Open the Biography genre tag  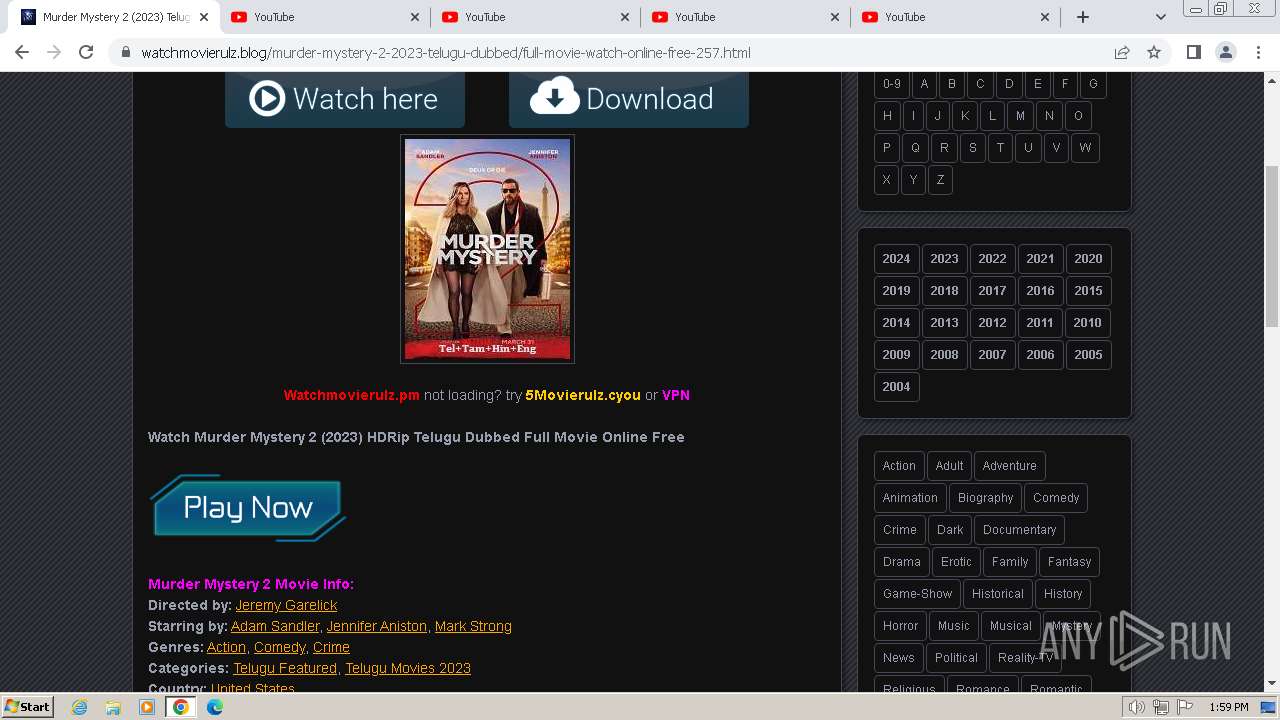[x=985, y=498]
